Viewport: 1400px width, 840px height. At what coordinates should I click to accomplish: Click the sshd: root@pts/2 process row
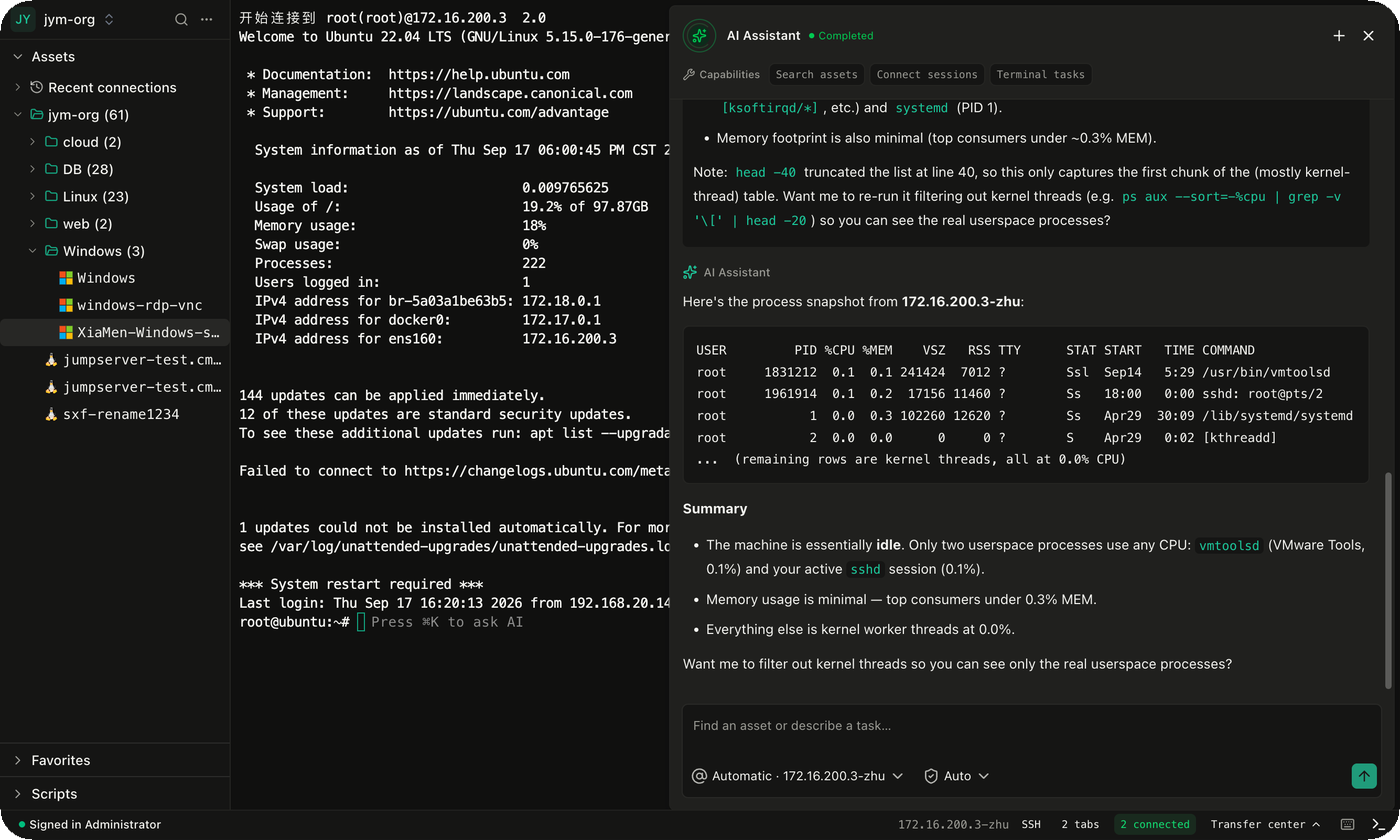pos(1025,394)
